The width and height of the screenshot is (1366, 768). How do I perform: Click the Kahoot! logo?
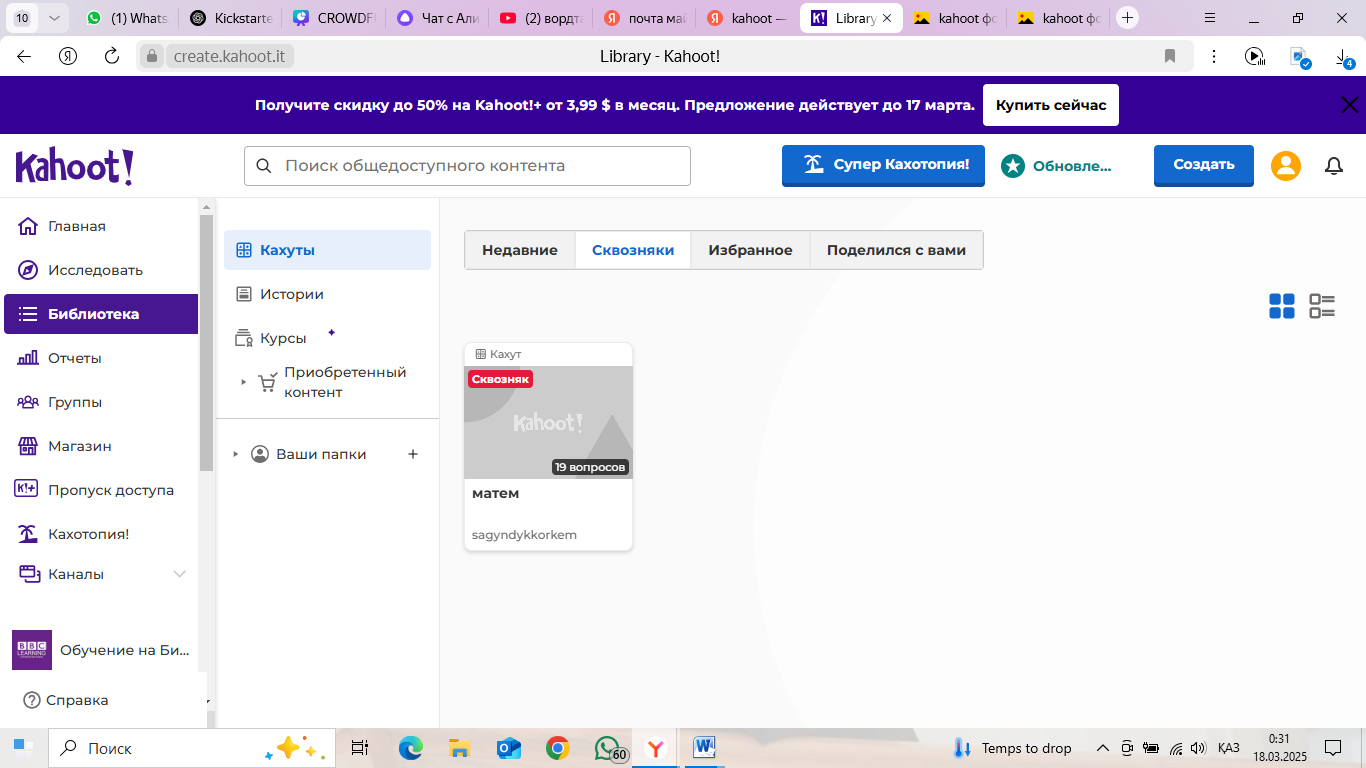pyautogui.click(x=75, y=167)
